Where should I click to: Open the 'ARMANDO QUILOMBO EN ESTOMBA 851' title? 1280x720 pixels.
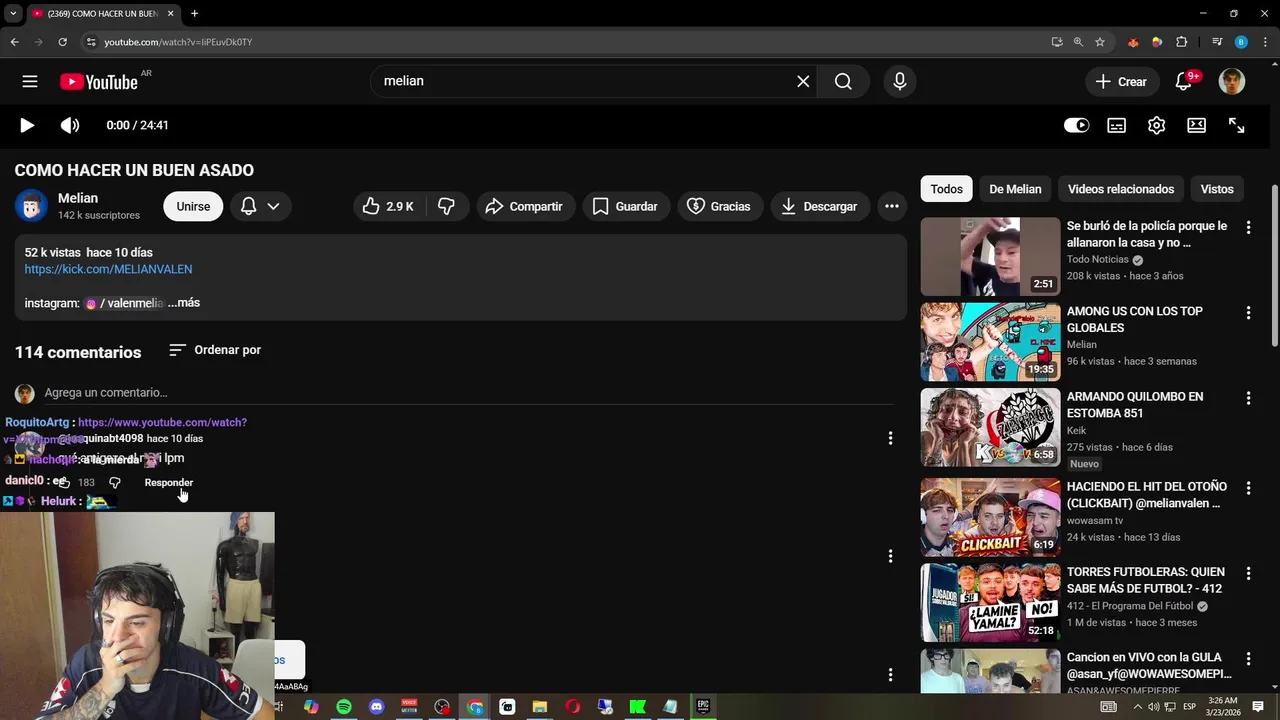click(1135, 405)
